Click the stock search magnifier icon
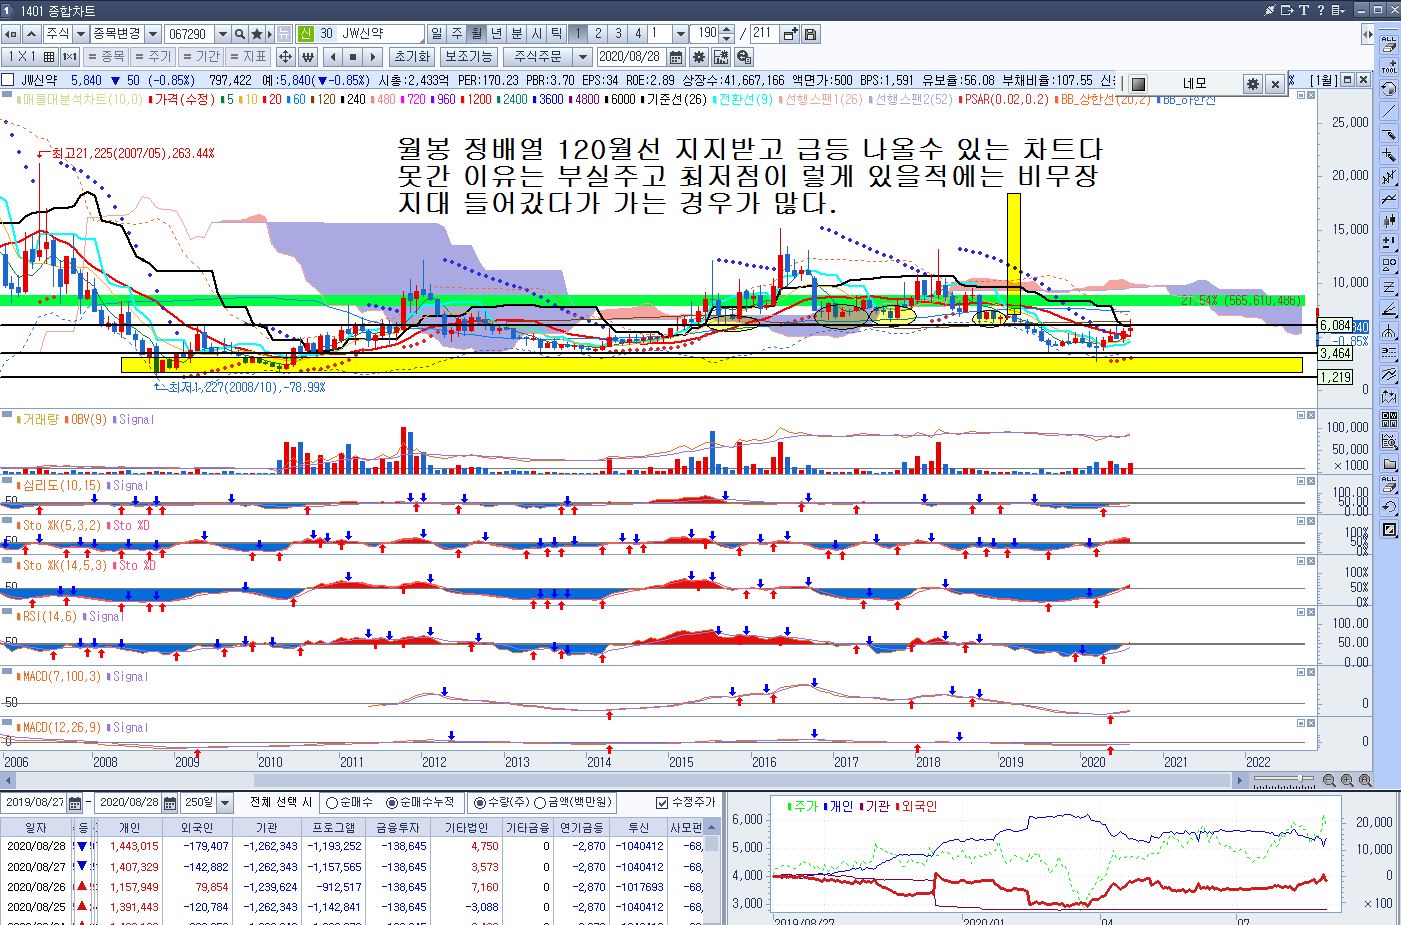The width and height of the screenshot is (1401, 925). pyautogui.click(x=240, y=34)
